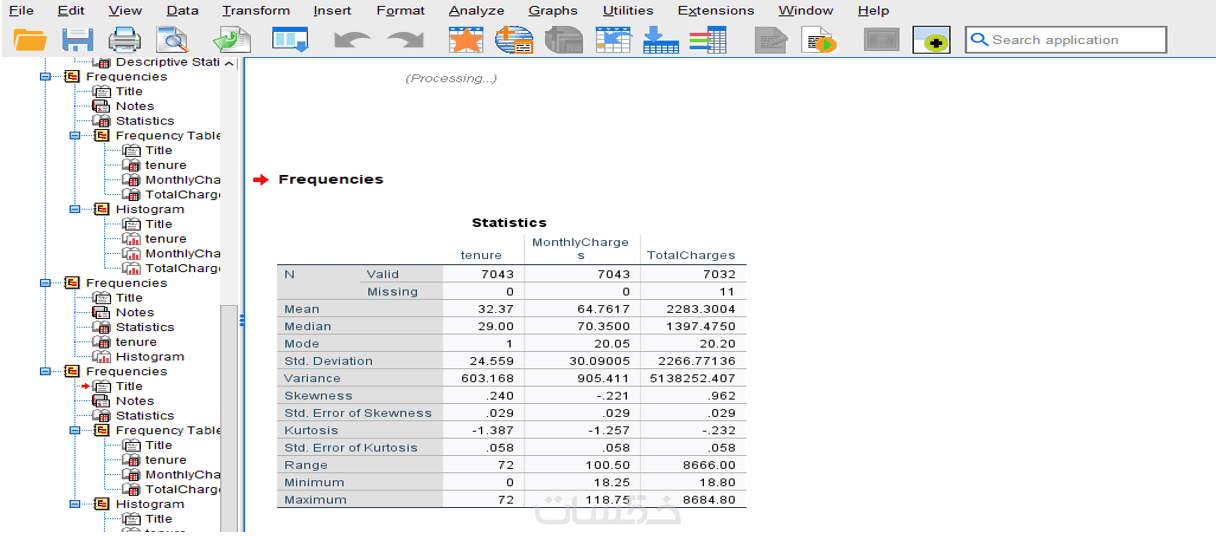
Task: Click the Frequencies heading in output pane
Action: [331, 180]
